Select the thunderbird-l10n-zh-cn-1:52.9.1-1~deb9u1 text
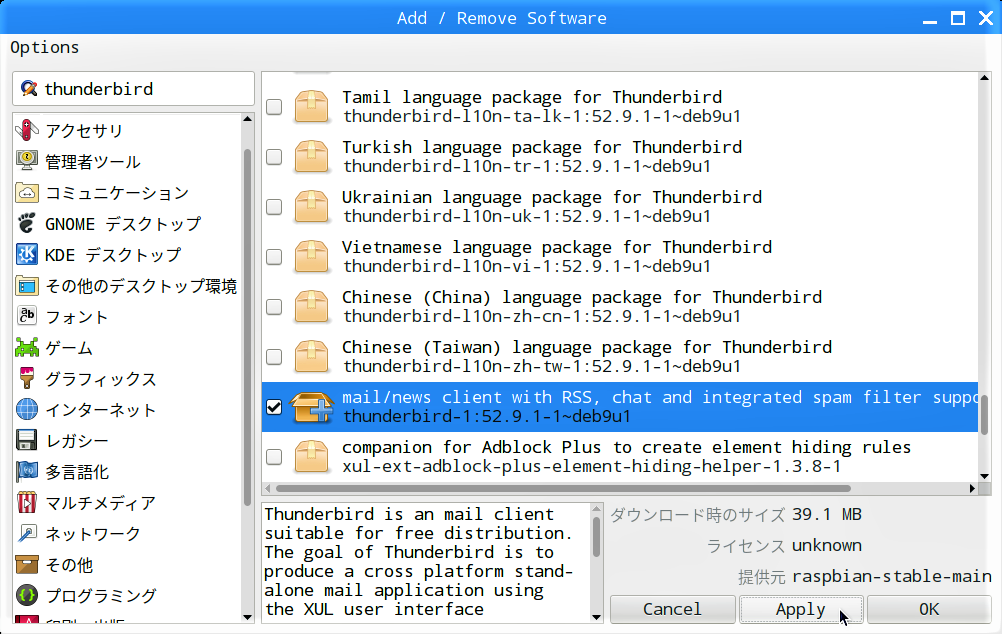 pos(542,316)
